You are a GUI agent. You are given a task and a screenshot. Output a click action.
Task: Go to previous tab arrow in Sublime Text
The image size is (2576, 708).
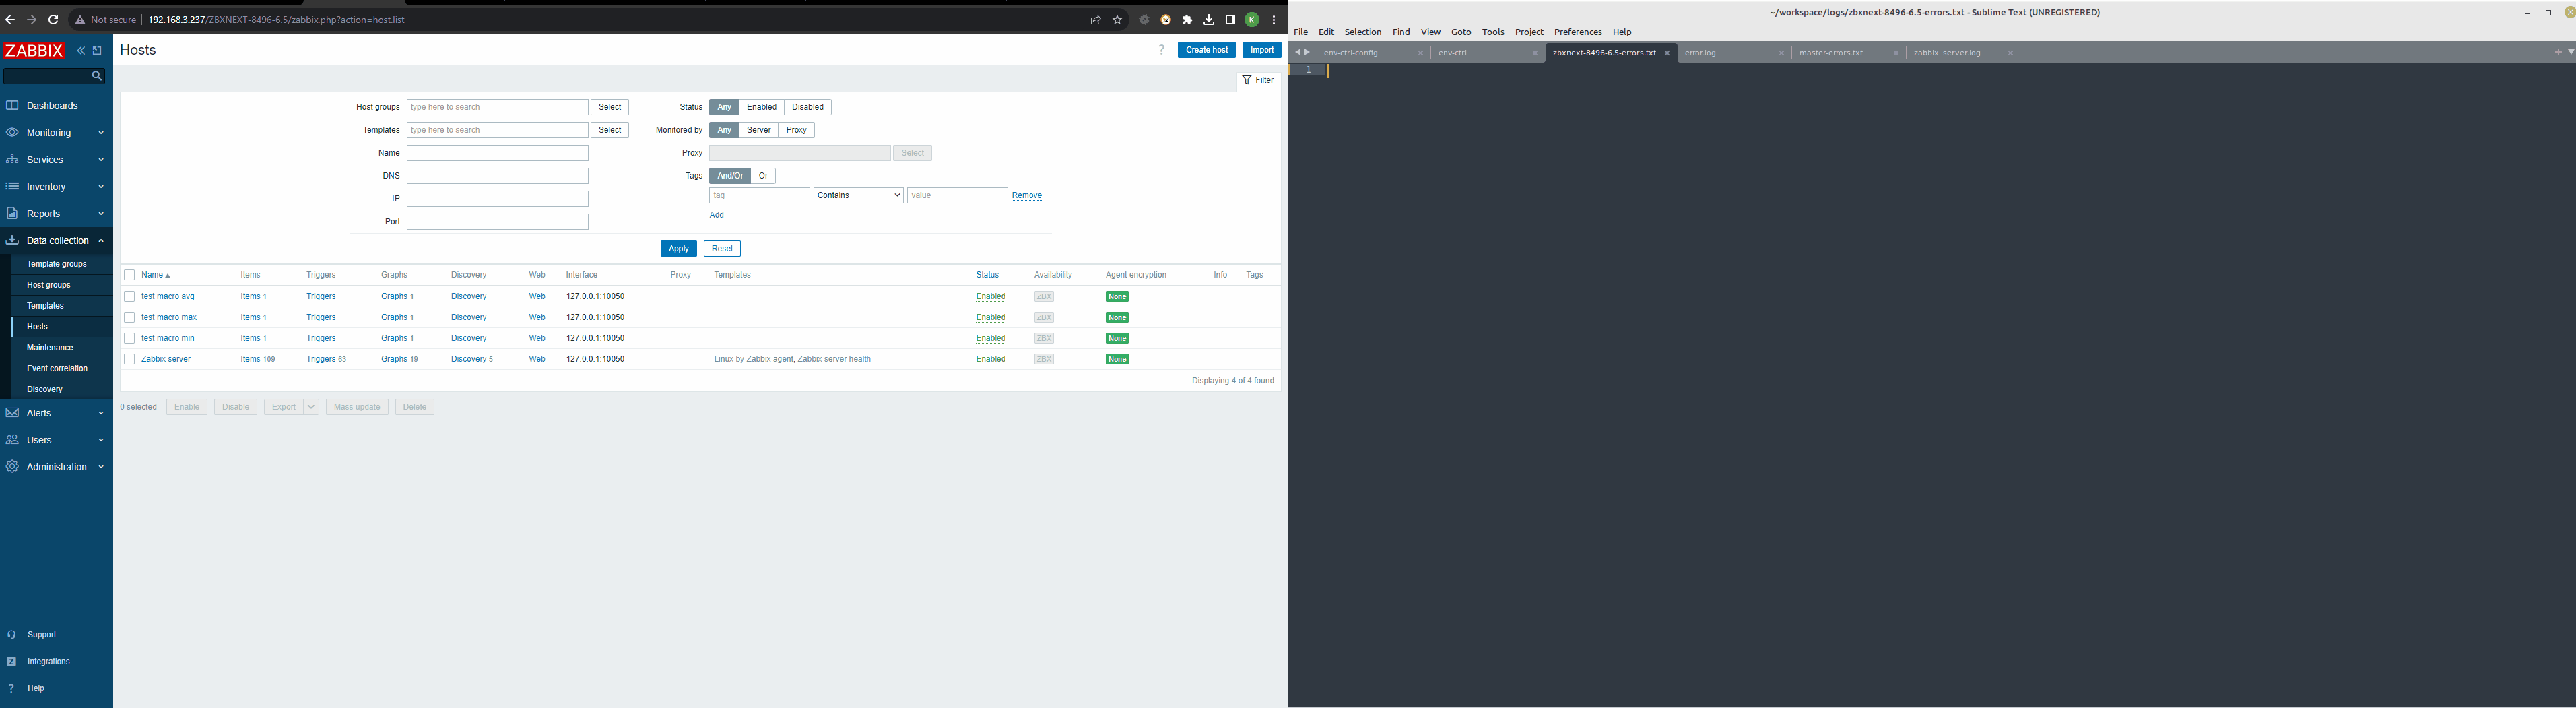click(x=1297, y=52)
